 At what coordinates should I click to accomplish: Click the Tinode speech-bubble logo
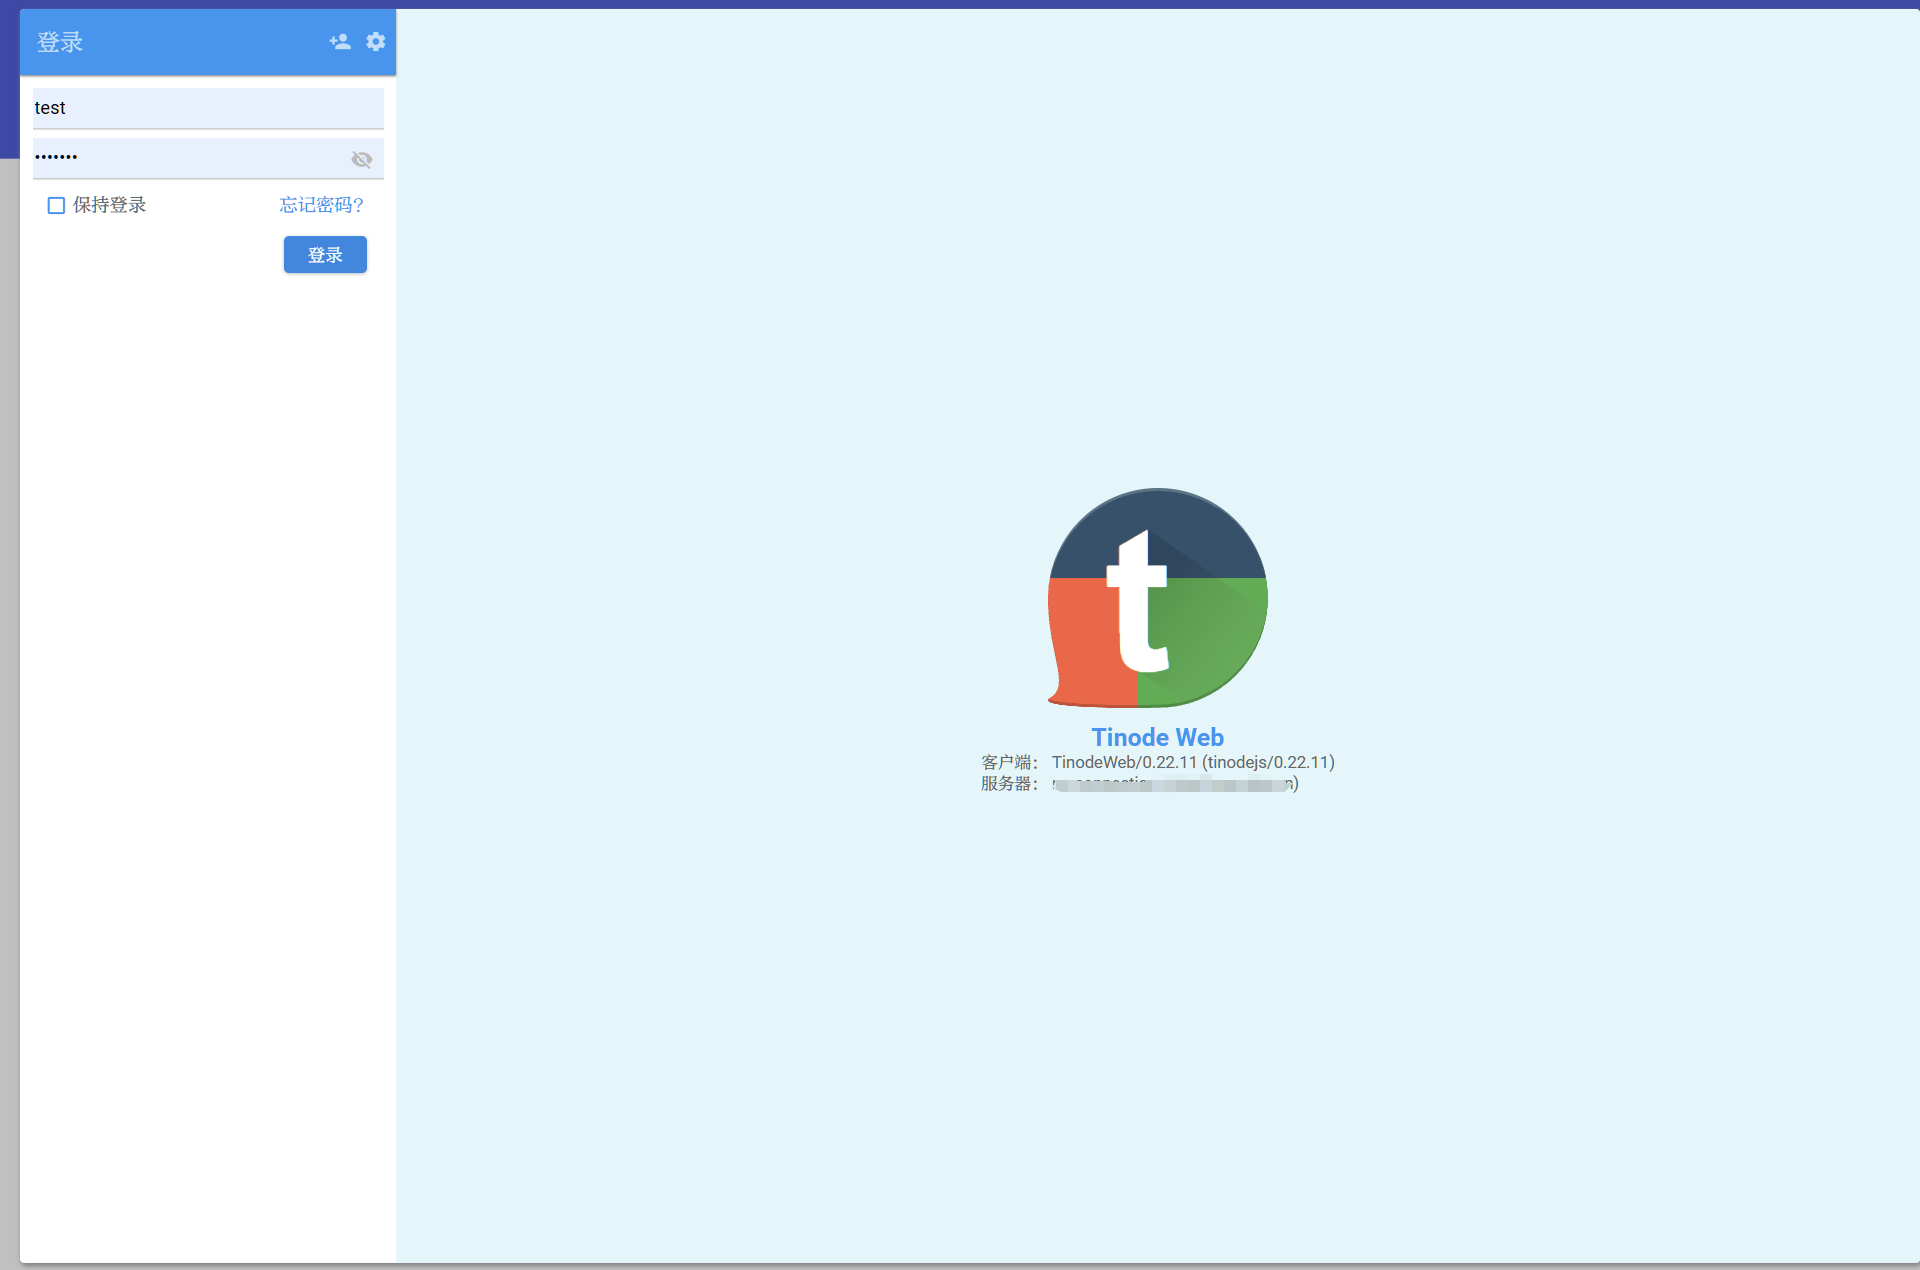click(x=1157, y=598)
